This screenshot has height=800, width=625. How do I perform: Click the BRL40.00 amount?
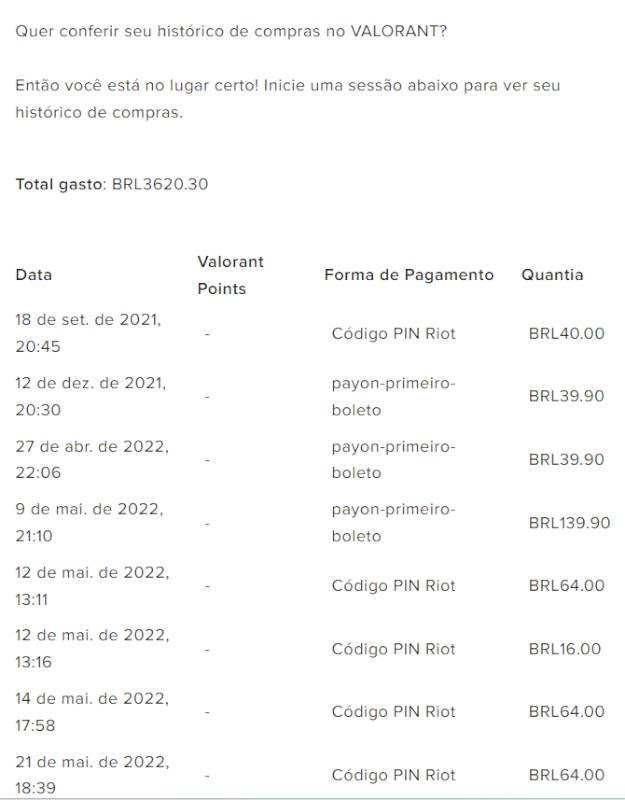coord(566,334)
